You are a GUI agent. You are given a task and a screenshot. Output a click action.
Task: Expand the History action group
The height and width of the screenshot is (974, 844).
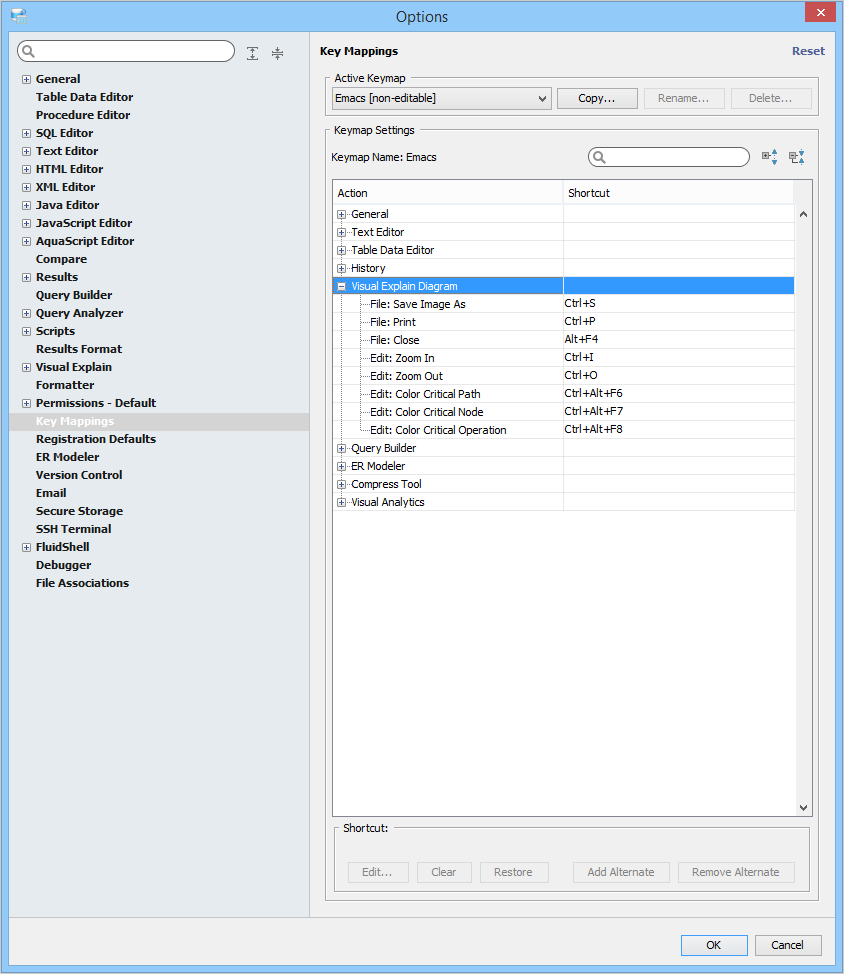click(341, 268)
